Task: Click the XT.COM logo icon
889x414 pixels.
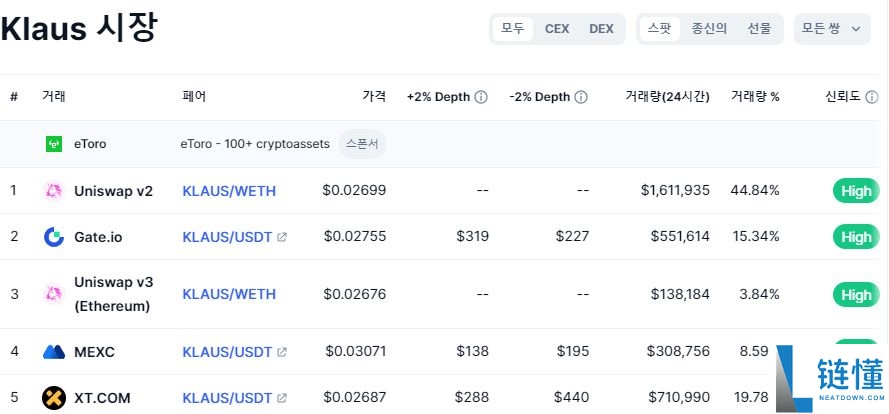Action: pyautogui.click(x=54, y=398)
